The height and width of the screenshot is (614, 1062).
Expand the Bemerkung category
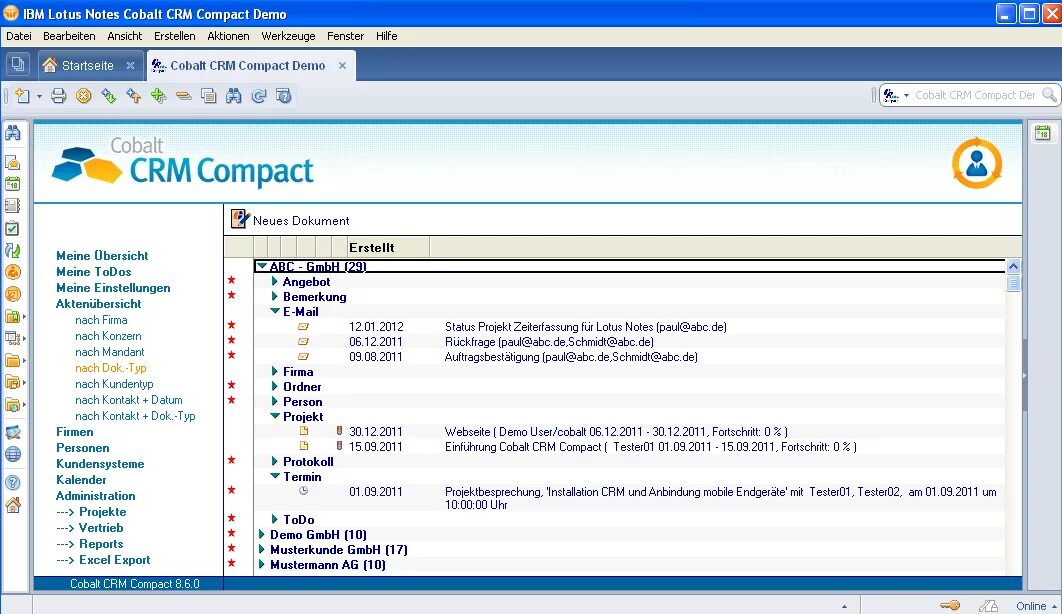(274, 297)
